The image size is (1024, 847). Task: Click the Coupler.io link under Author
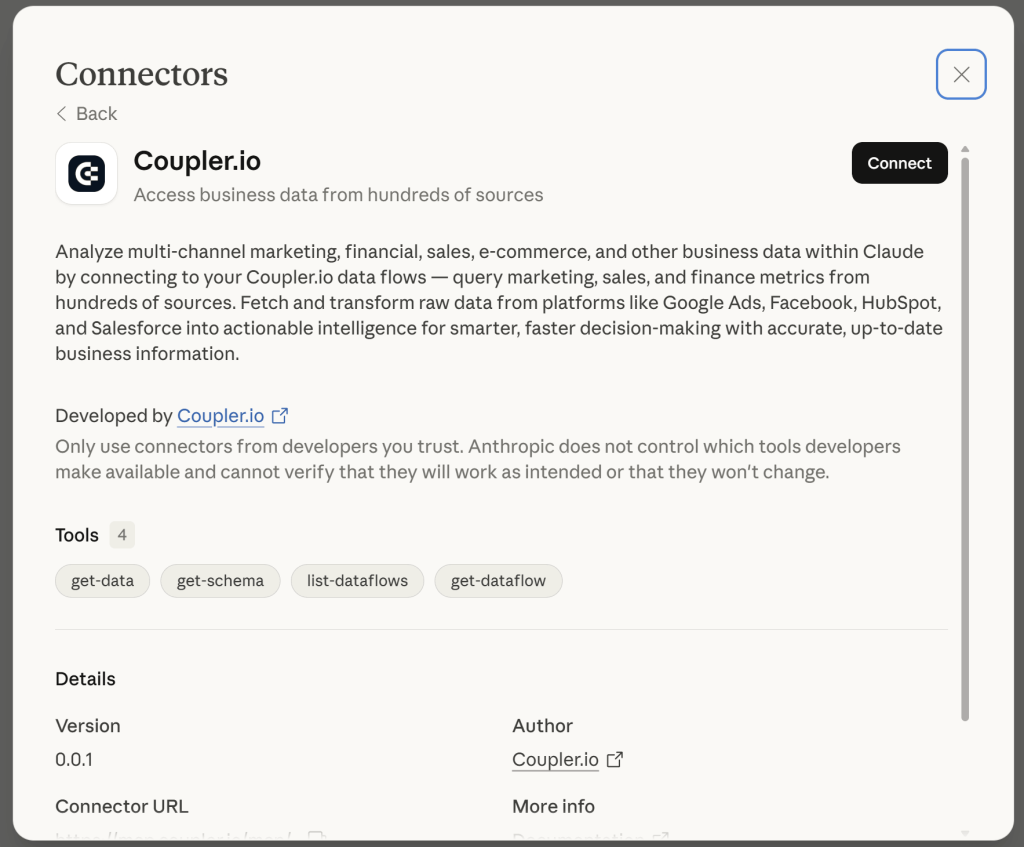[555, 759]
